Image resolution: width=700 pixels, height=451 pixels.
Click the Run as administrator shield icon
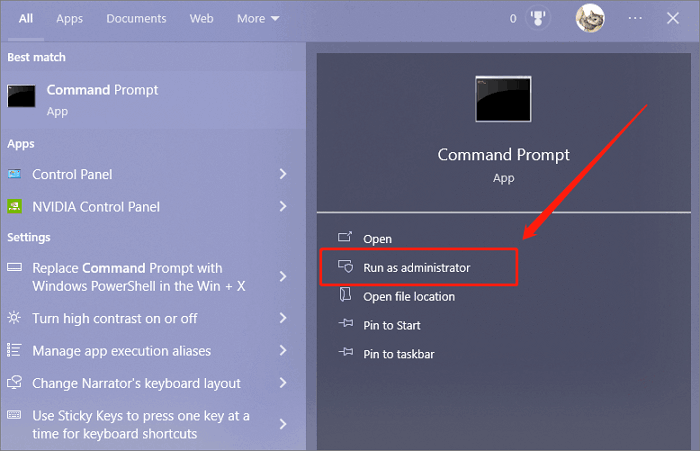click(345, 266)
